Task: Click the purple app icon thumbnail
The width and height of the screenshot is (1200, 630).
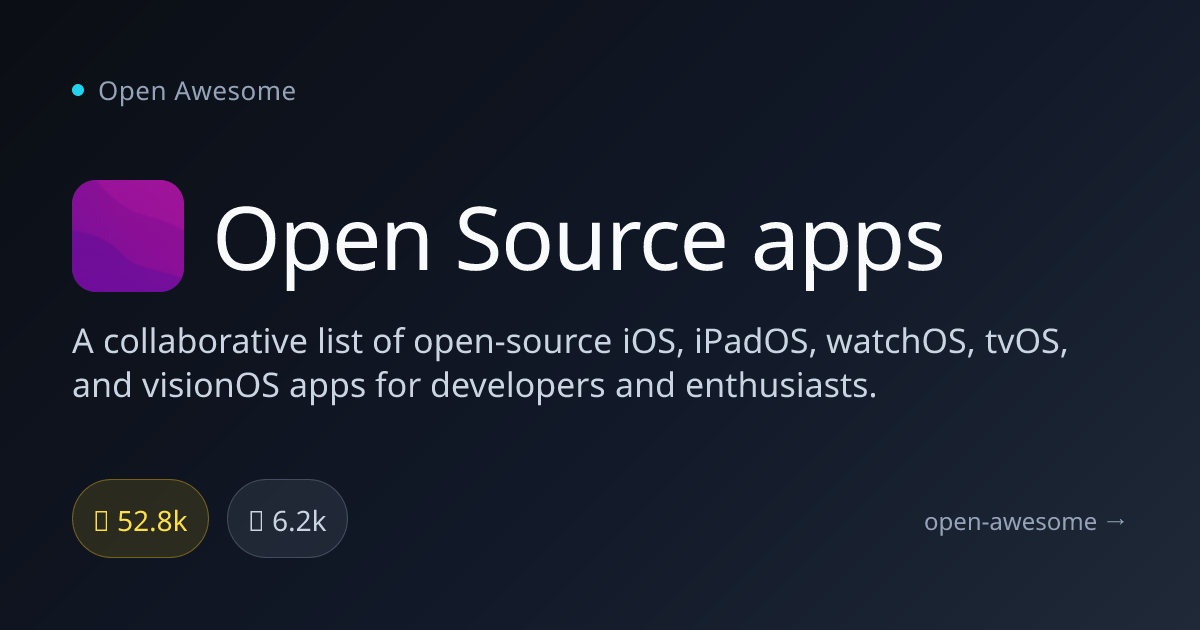Action: tap(128, 236)
